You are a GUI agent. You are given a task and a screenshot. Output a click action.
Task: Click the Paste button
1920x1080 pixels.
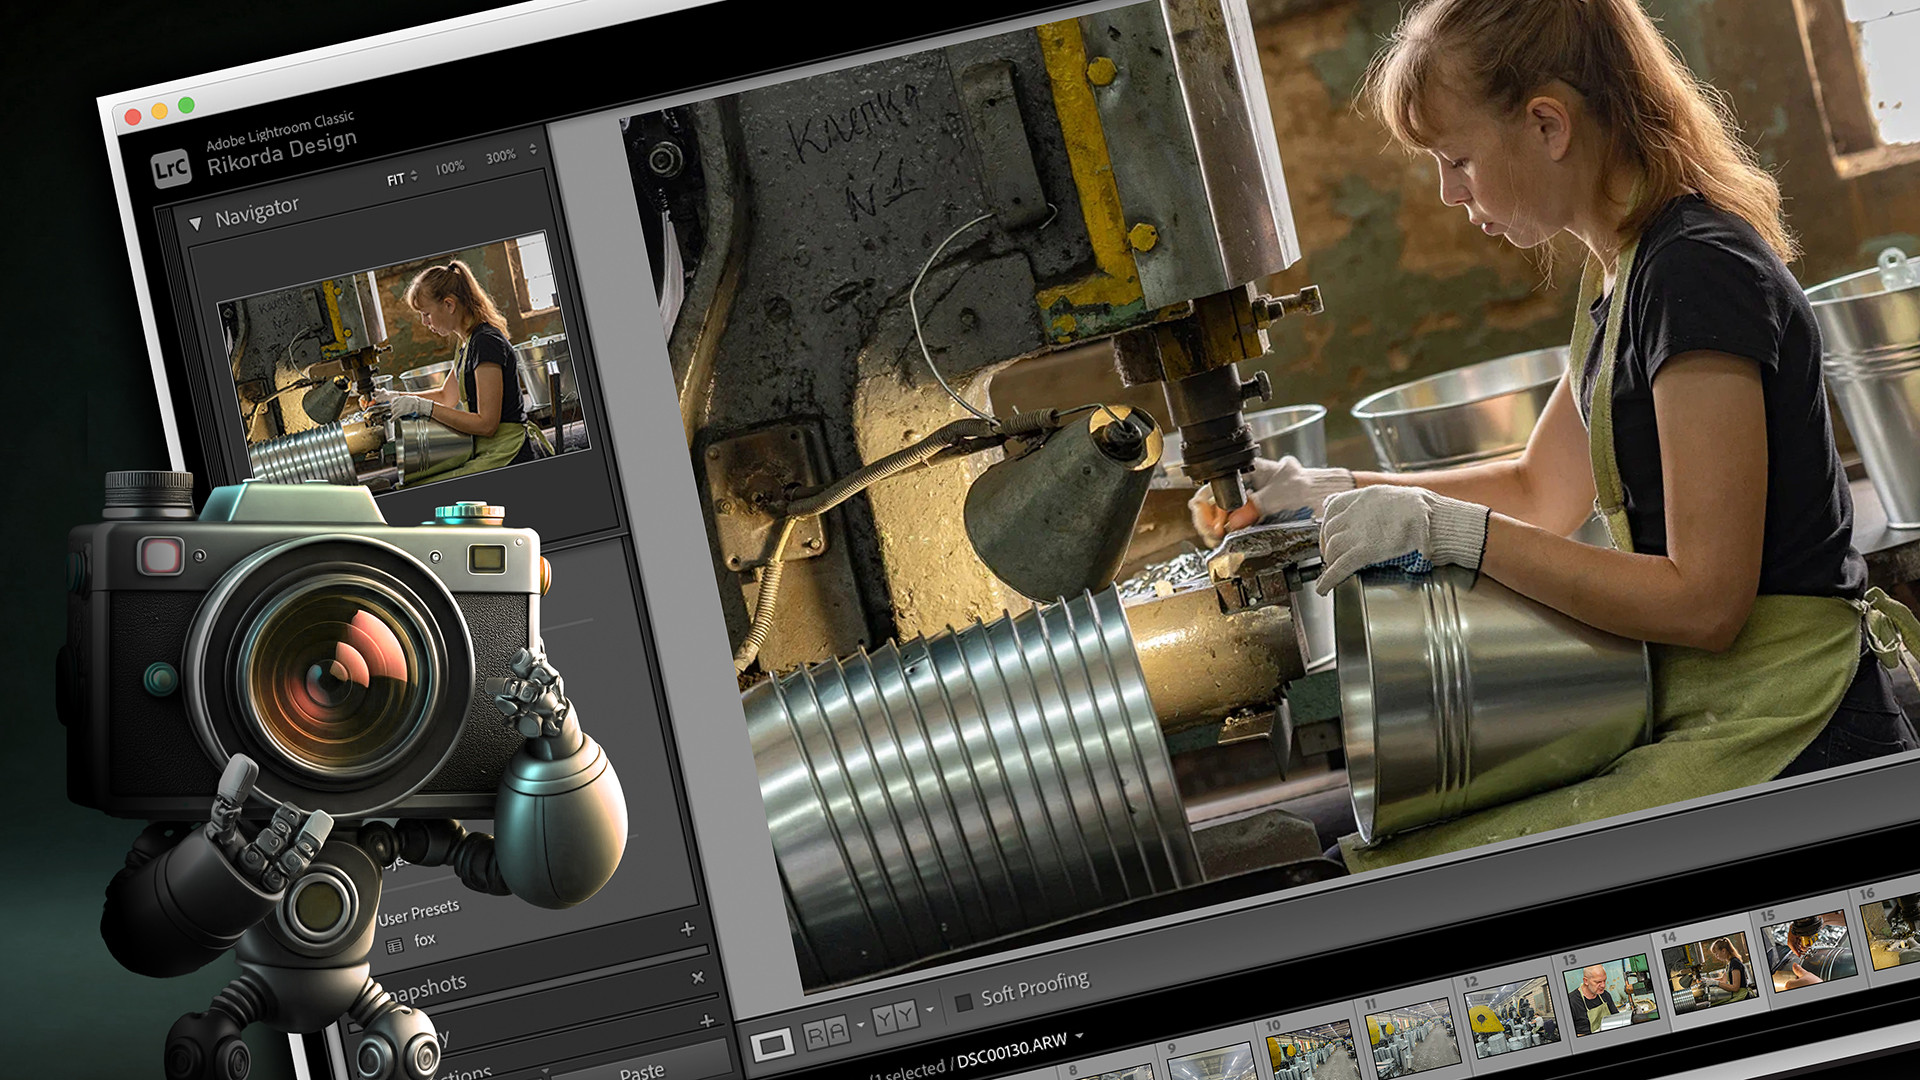[641, 1071]
